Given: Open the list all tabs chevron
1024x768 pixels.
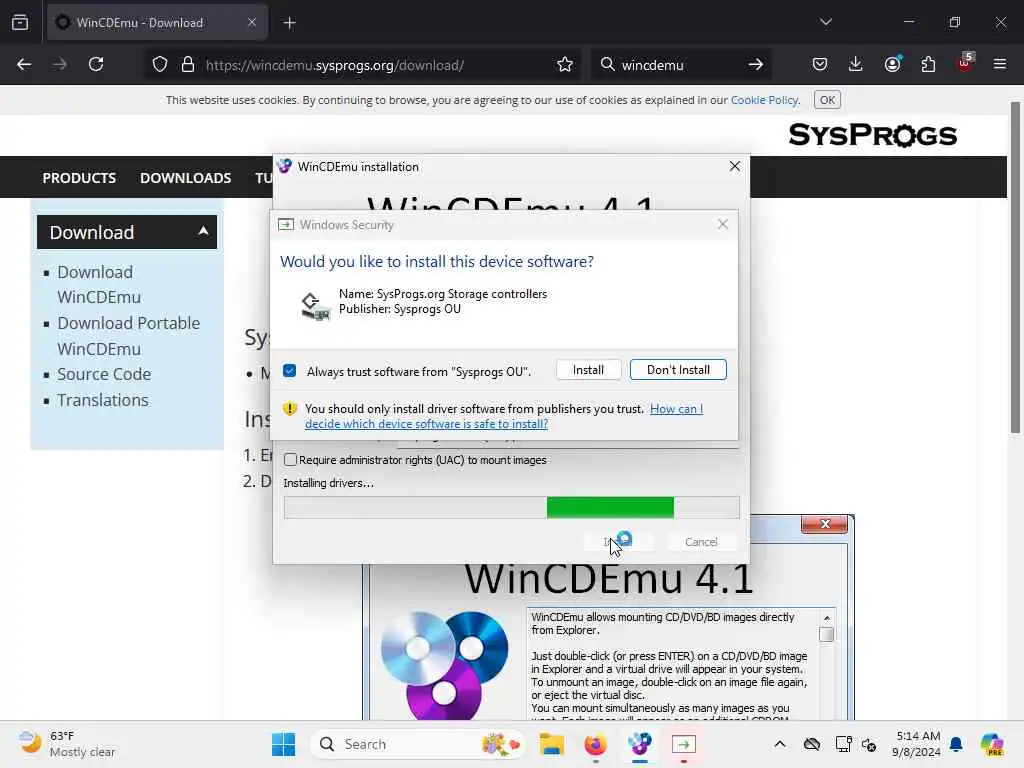Looking at the screenshot, I should point(826,22).
